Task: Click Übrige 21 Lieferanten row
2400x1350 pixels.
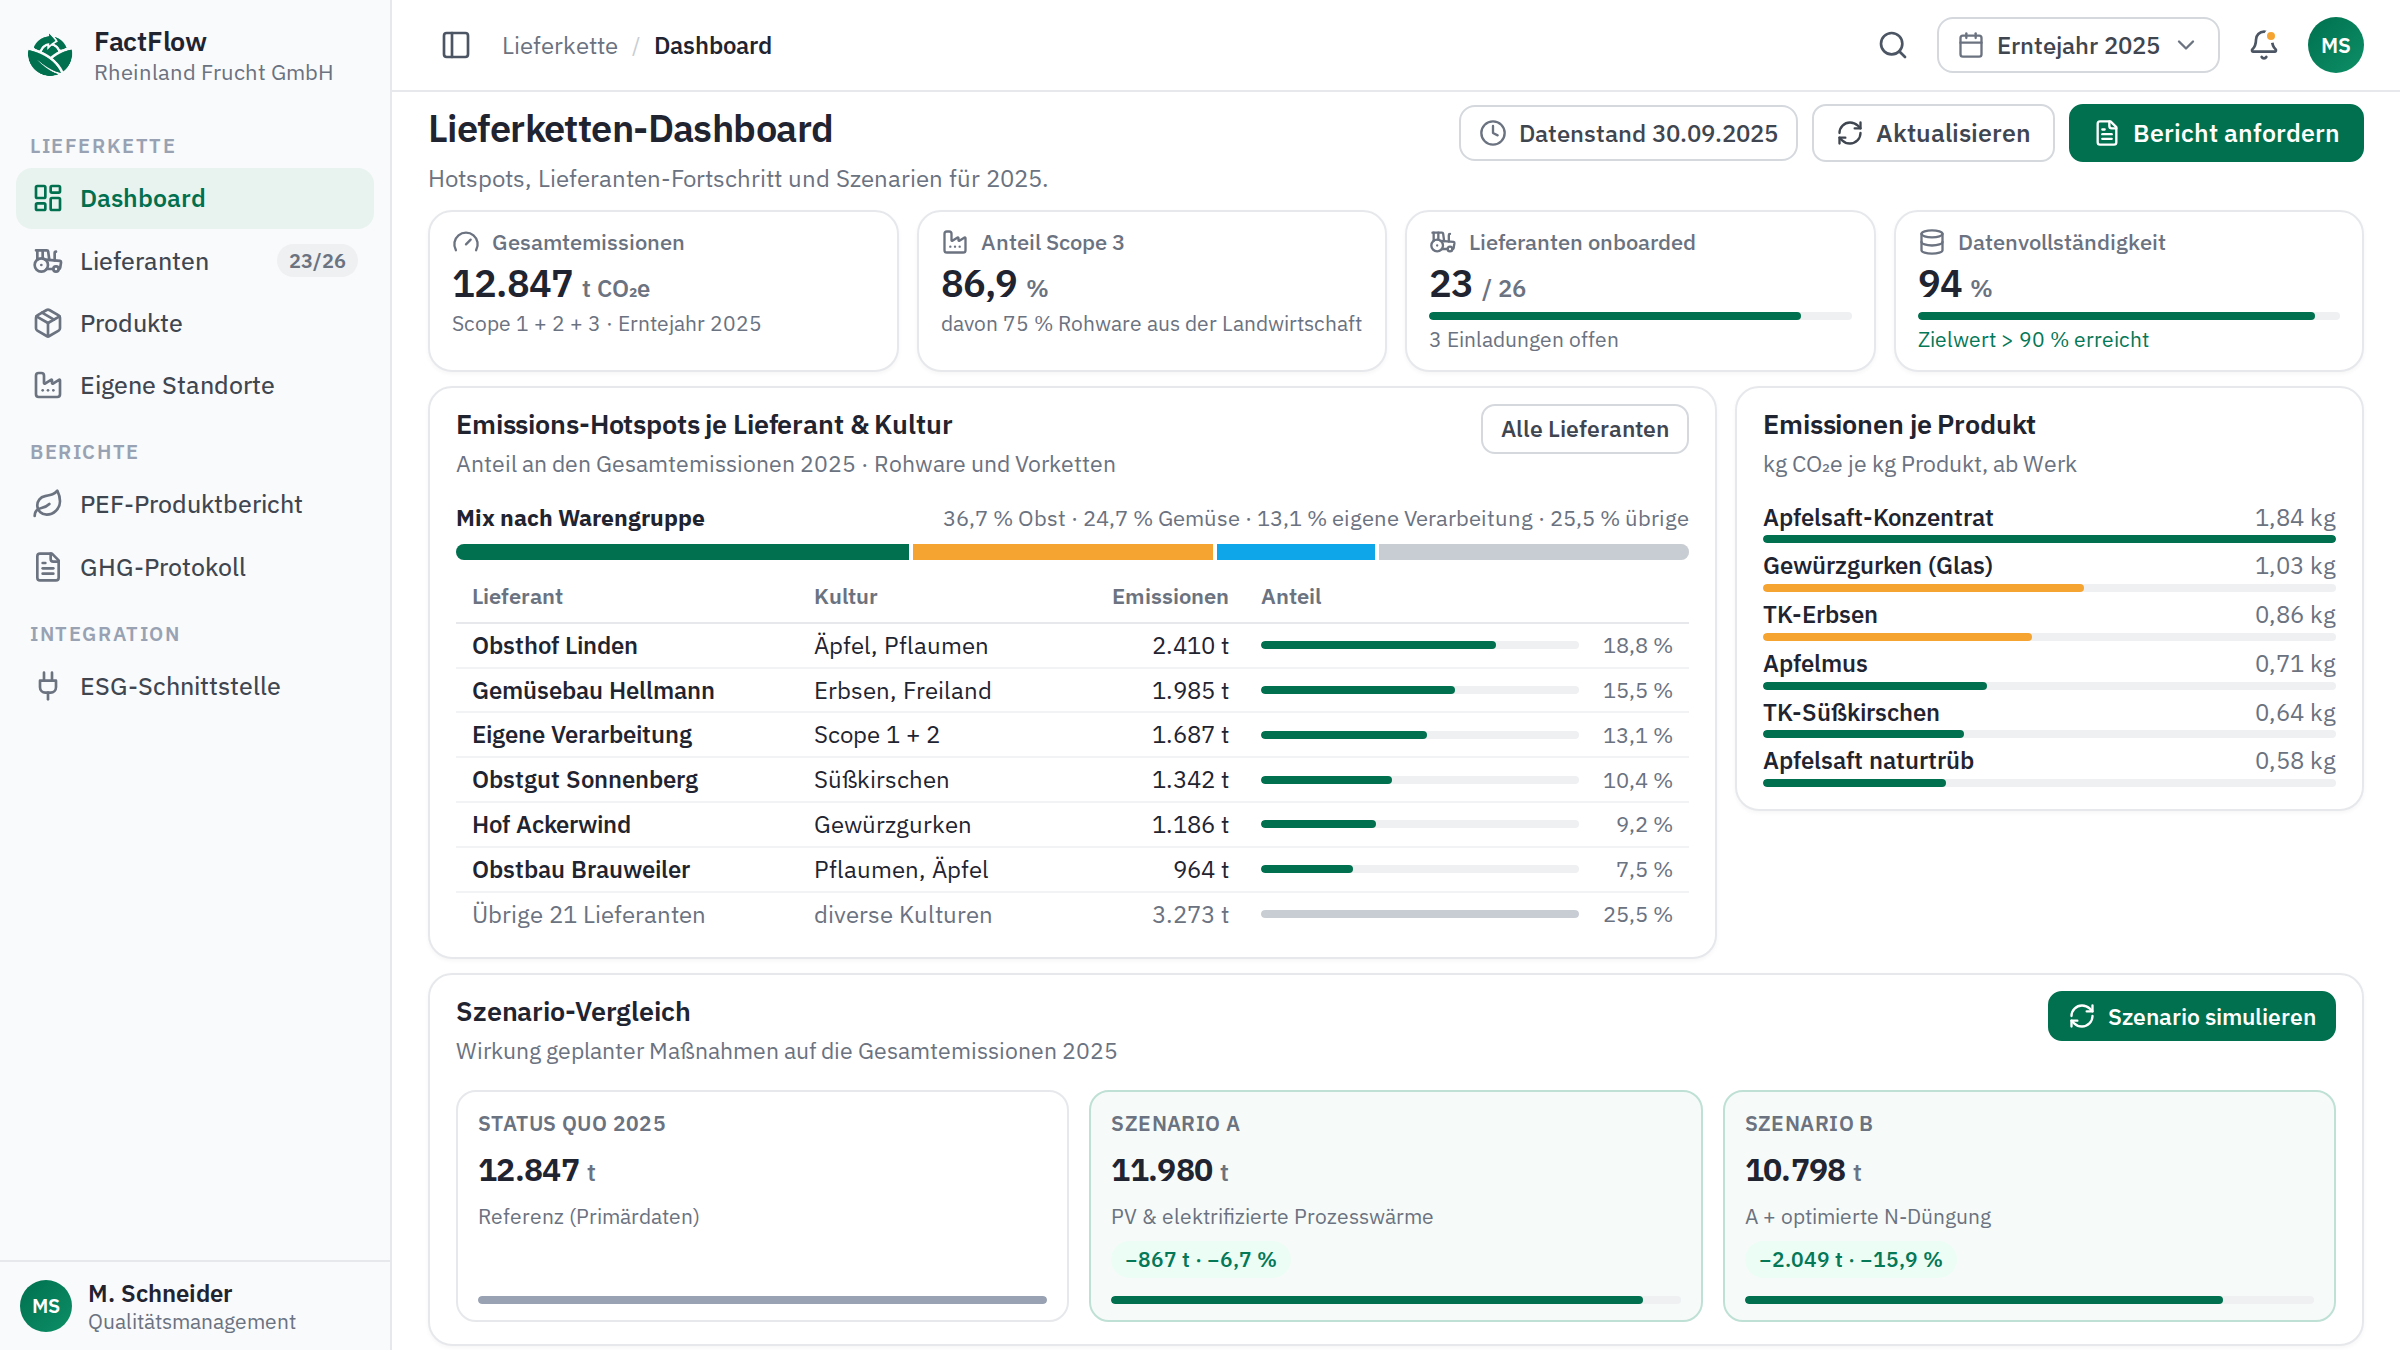Action: click(1072, 915)
